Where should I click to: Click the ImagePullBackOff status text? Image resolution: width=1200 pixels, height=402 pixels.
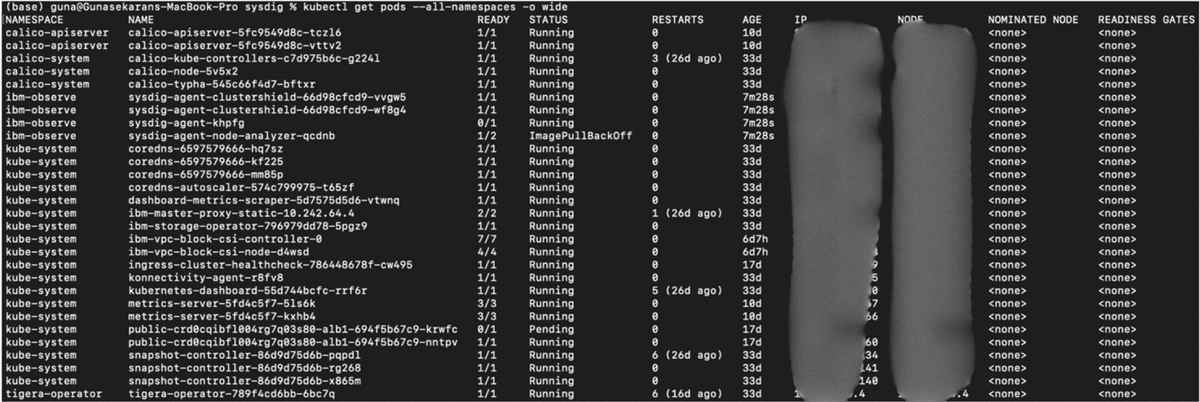coord(580,136)
